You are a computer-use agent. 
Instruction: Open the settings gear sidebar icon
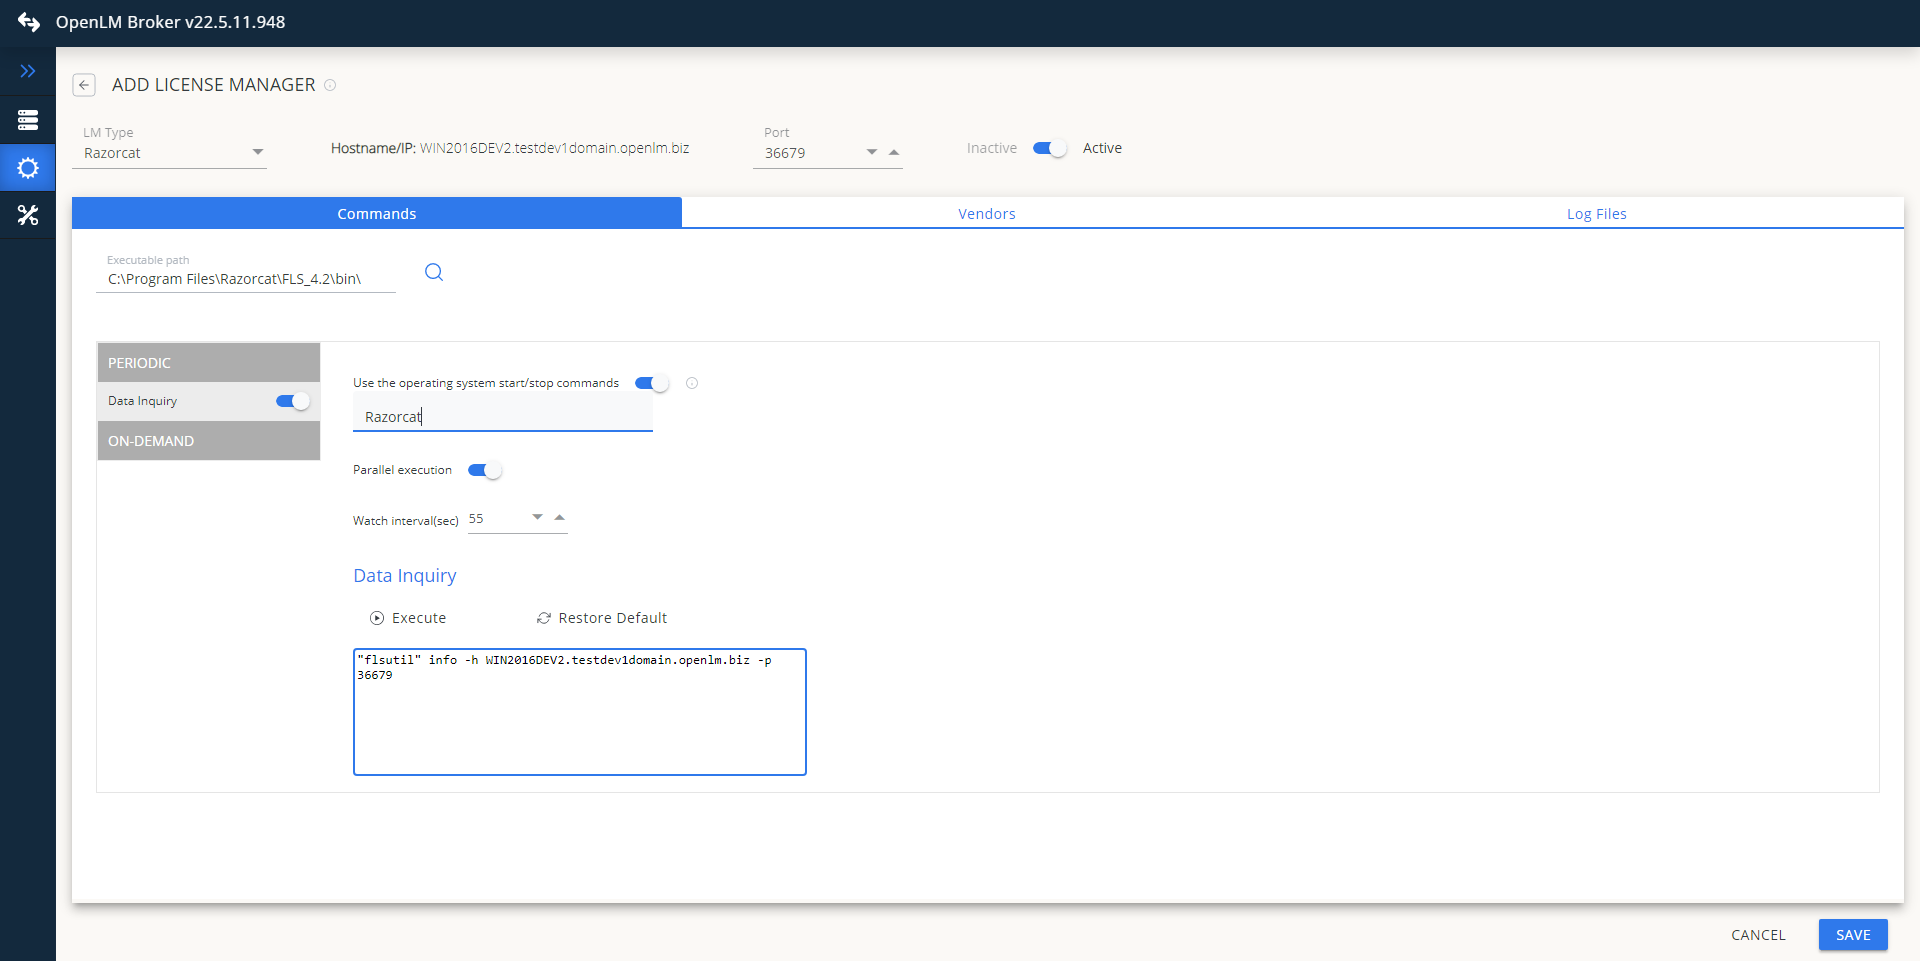[28, 168]
